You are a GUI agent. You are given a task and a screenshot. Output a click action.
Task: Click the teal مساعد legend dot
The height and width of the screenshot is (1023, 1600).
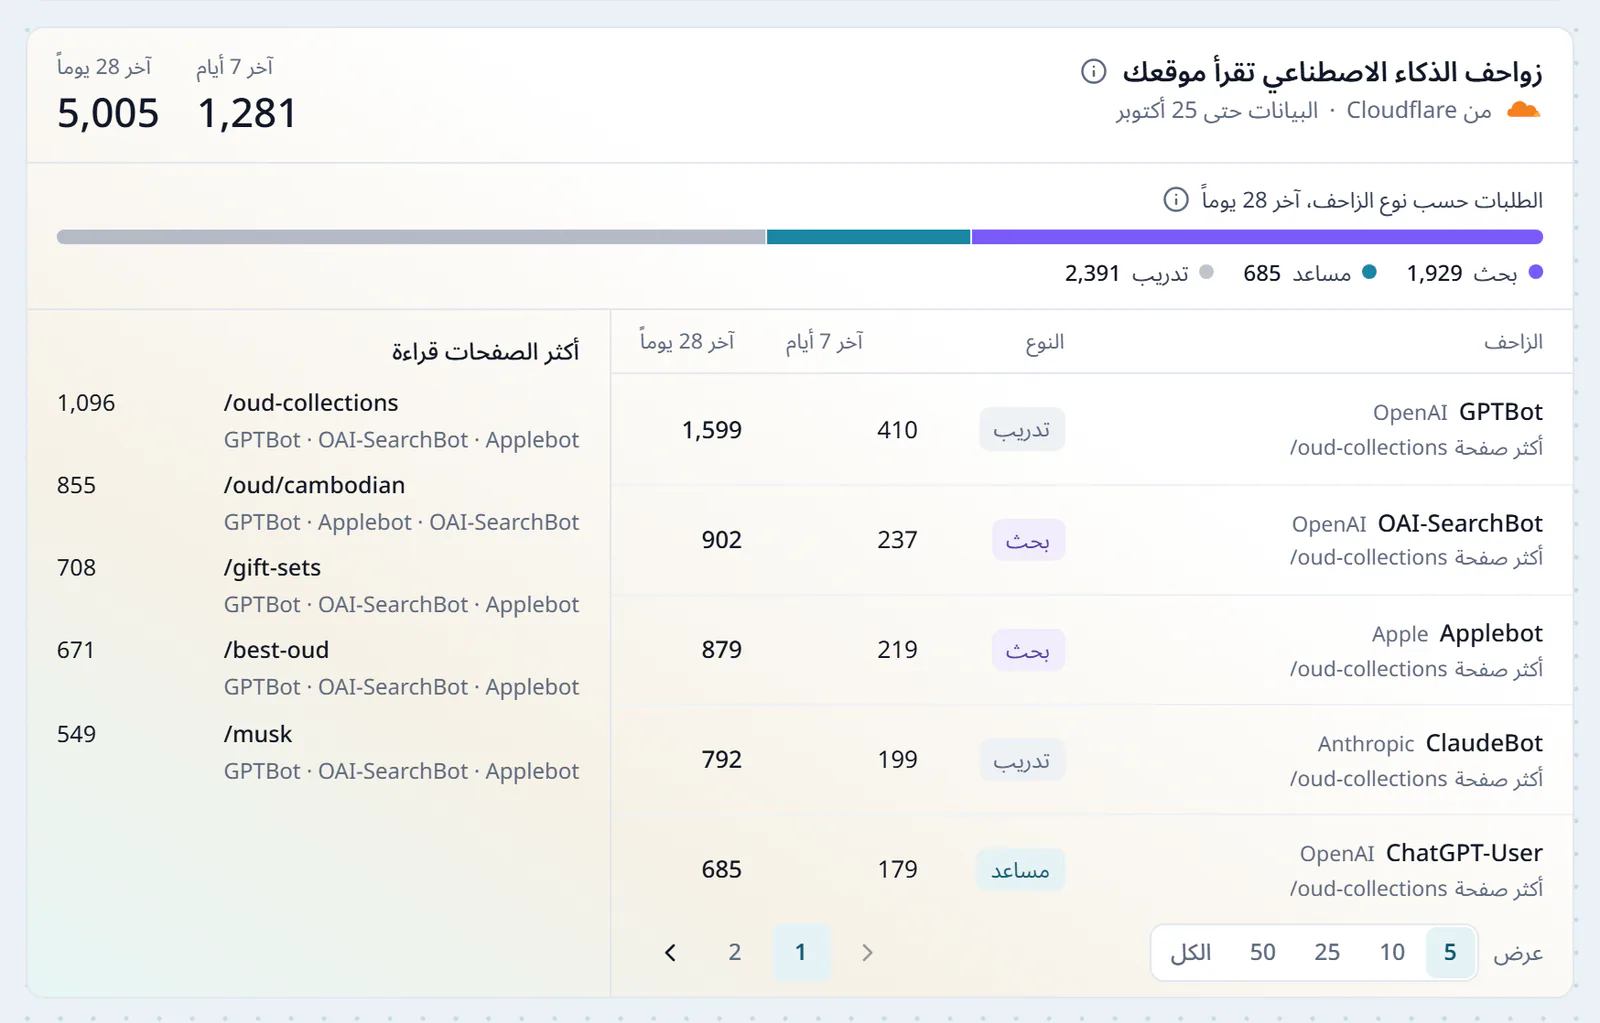1369,272
